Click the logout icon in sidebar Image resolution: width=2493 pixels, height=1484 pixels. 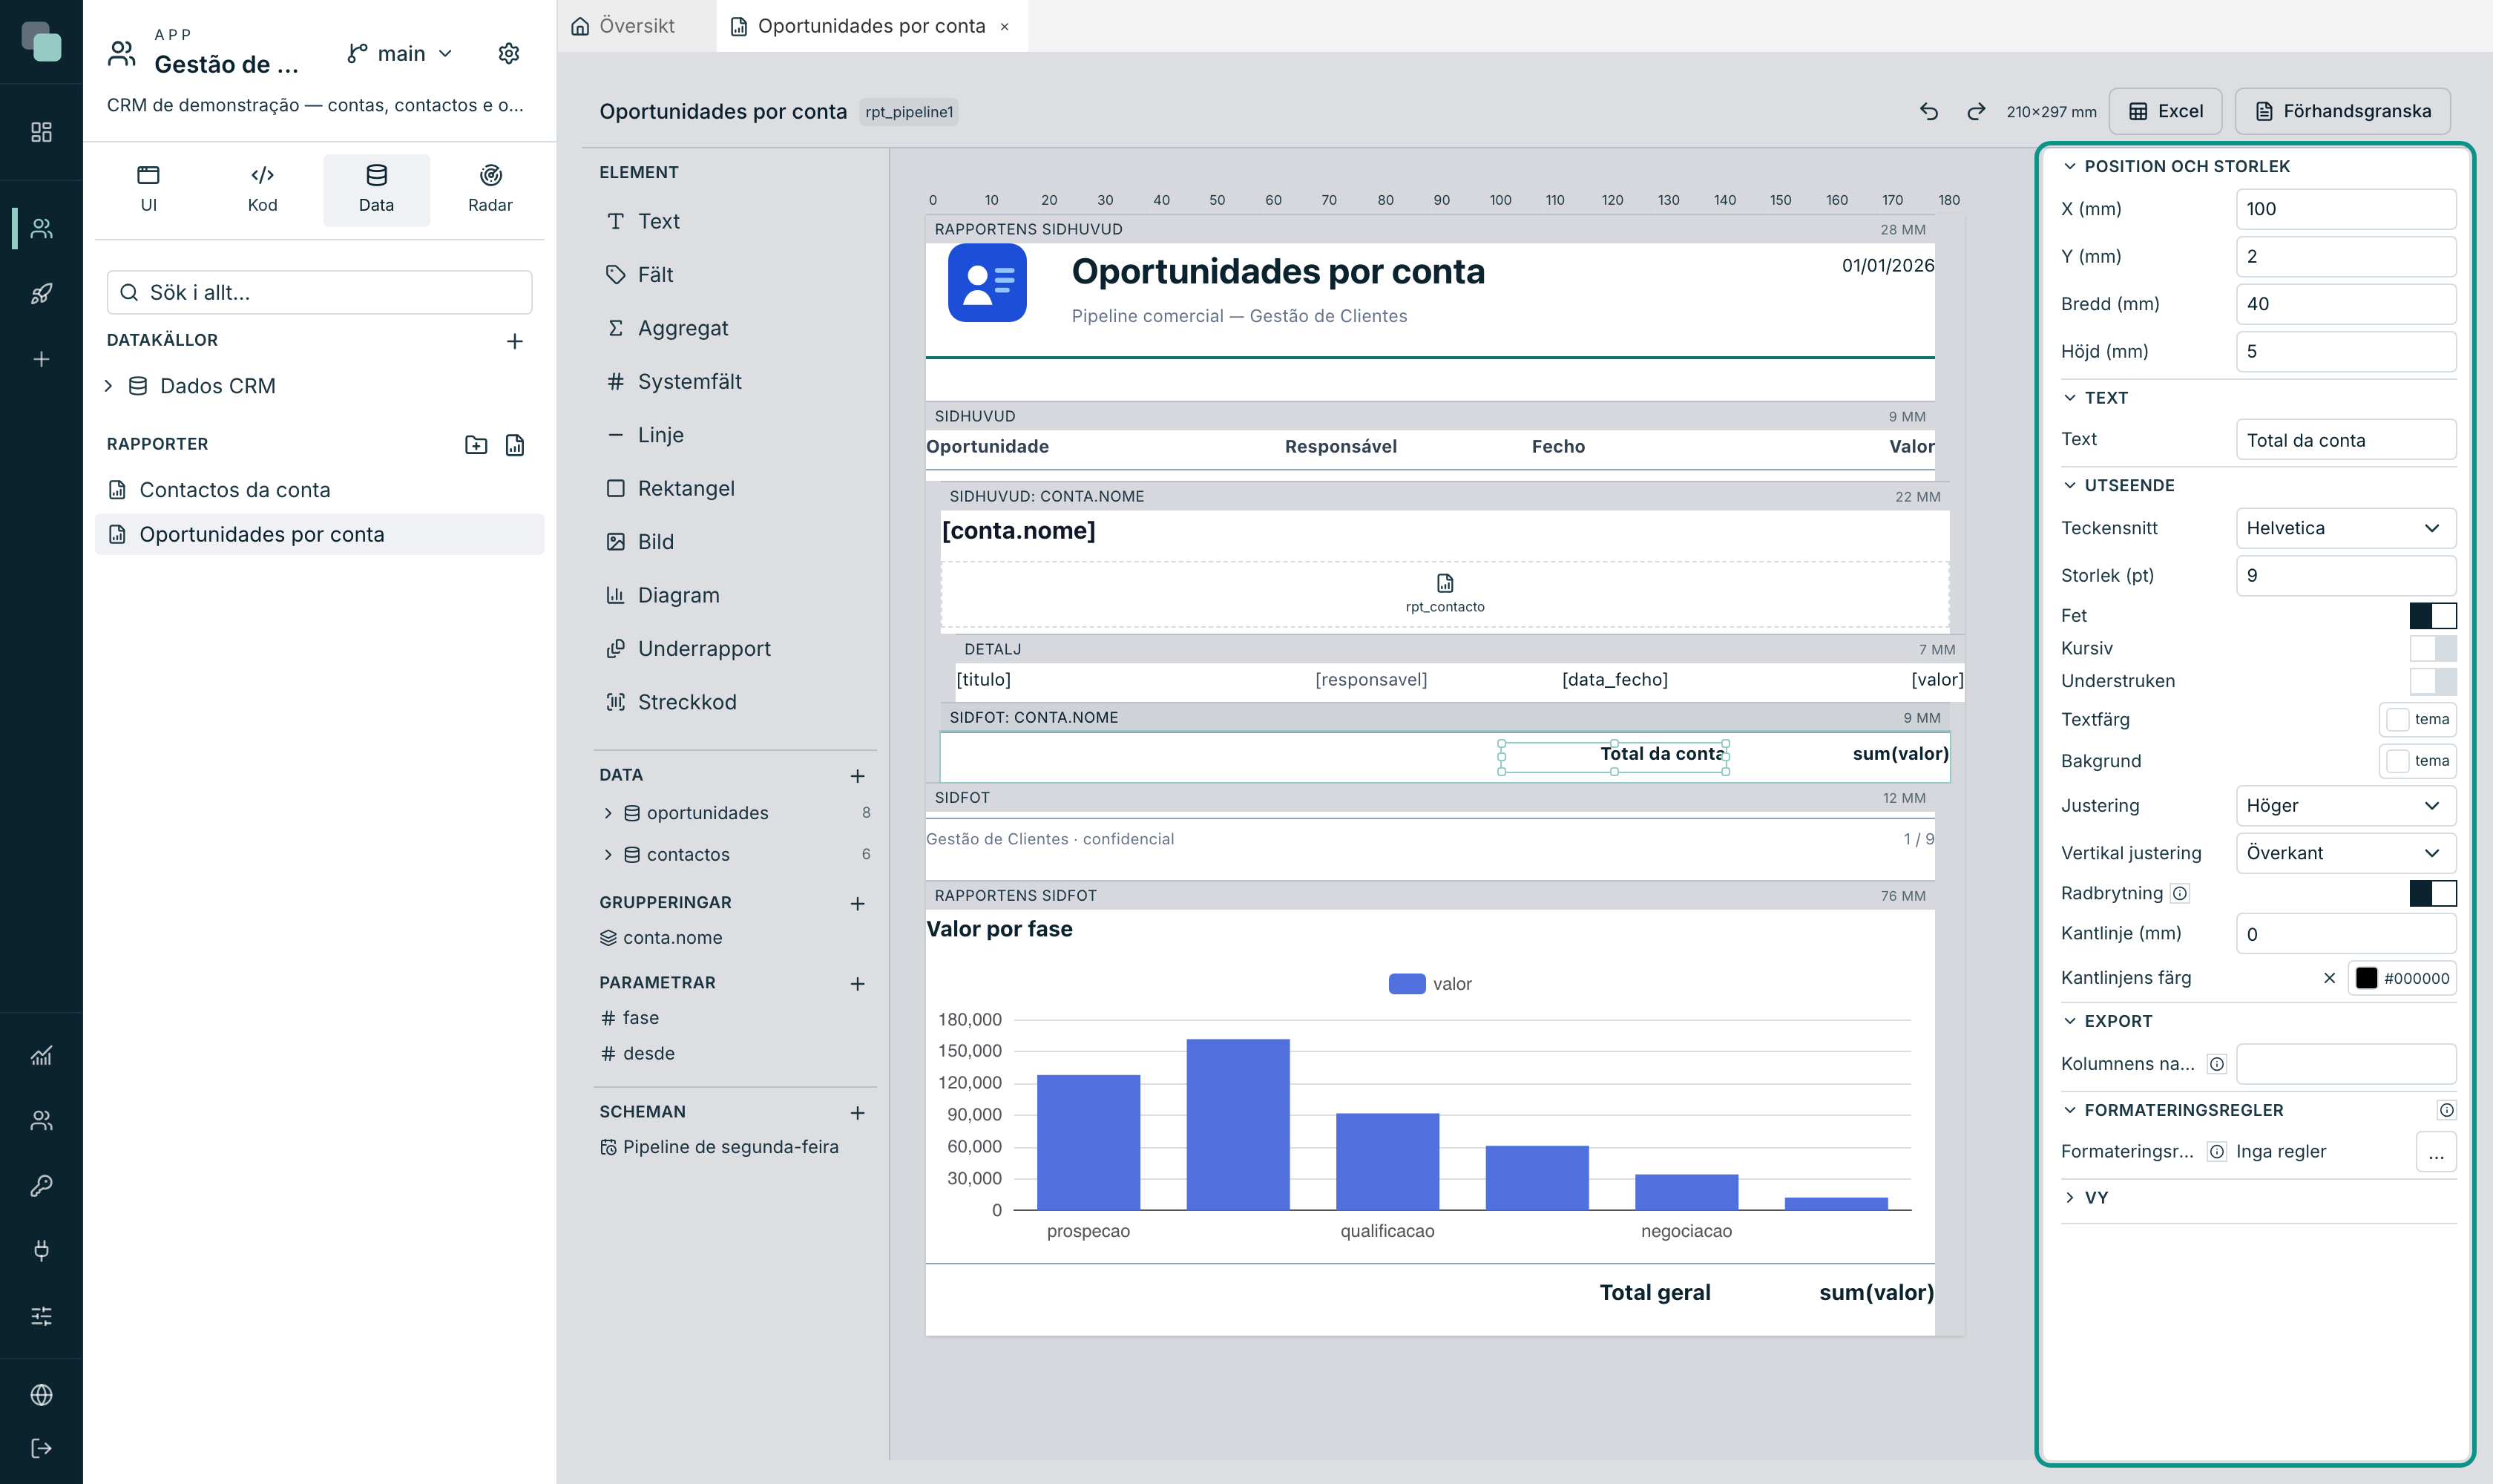coord(41,1448)
